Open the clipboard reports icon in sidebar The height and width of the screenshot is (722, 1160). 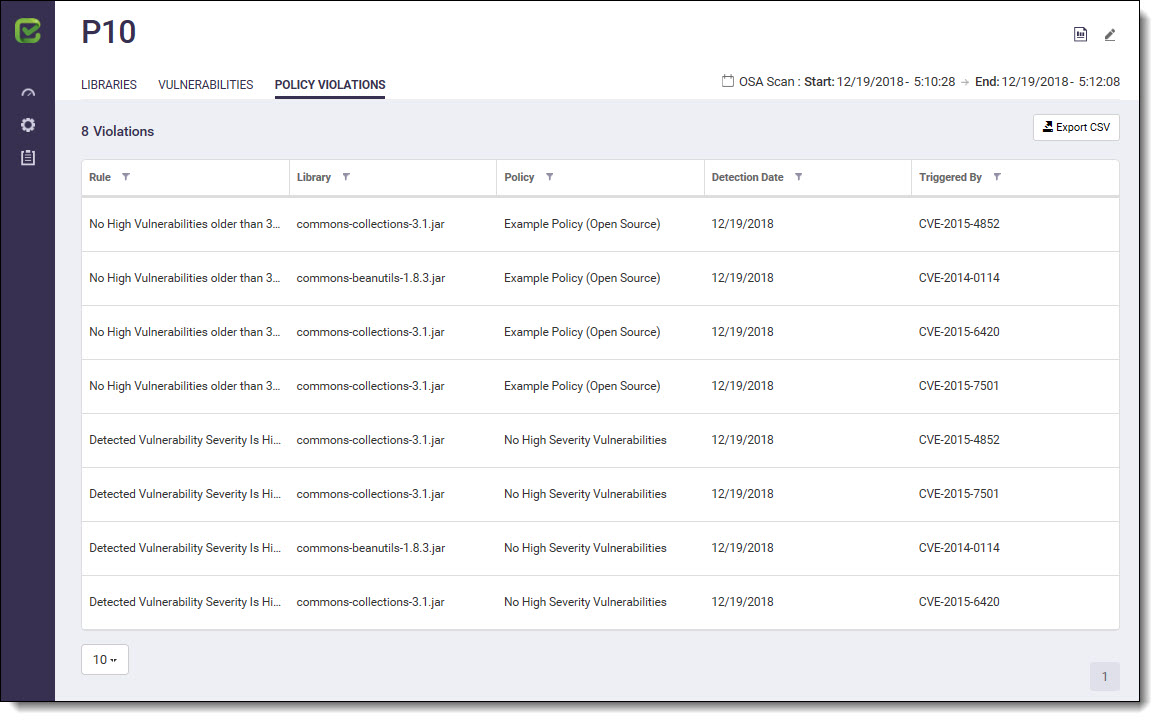coord(28,158)
